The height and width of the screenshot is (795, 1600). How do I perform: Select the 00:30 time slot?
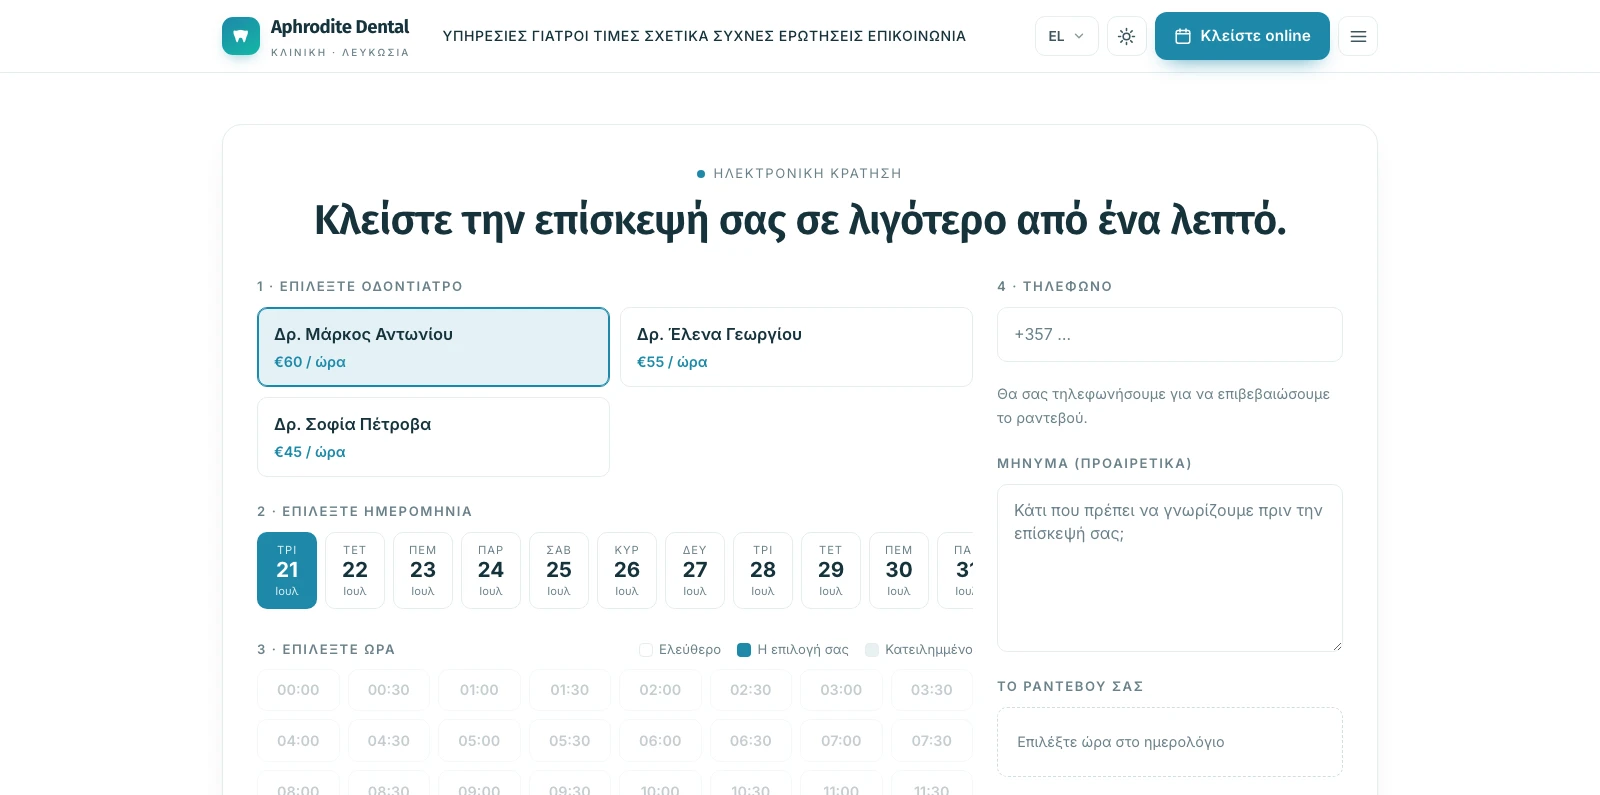pyautogui.click(x=389, y=690)
